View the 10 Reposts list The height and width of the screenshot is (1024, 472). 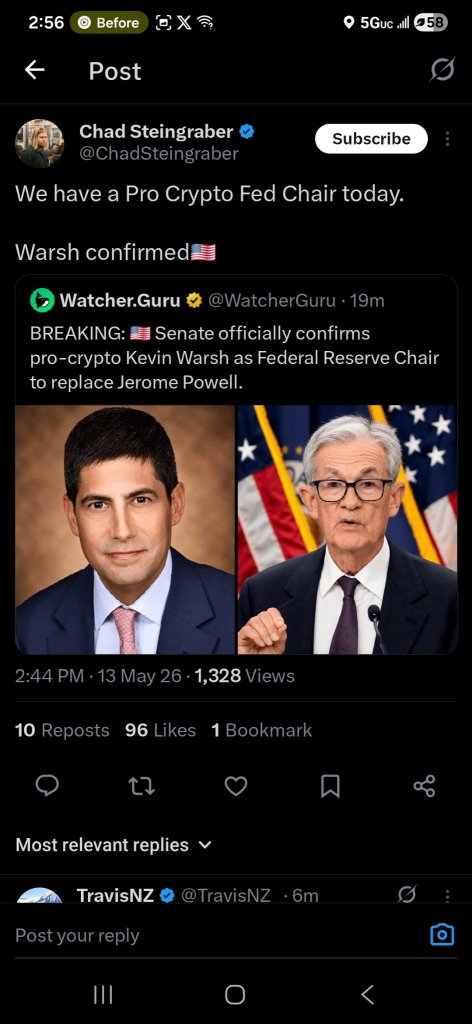click(62, 730)
